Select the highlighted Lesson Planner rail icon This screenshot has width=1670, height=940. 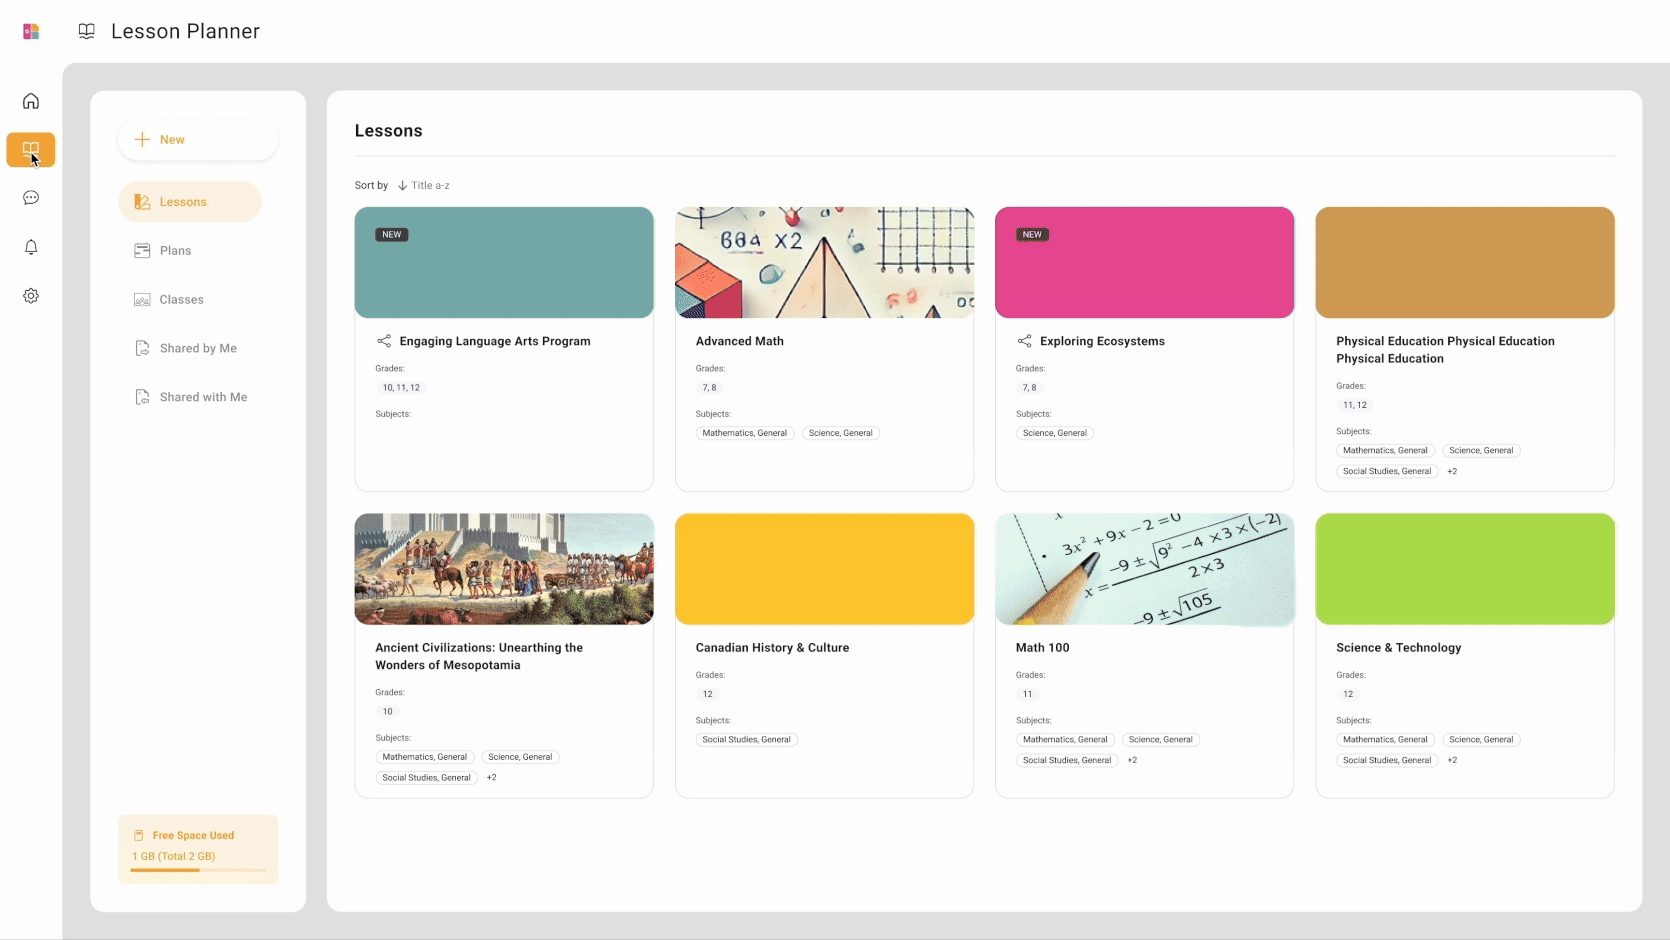click(x=31, y=150)
